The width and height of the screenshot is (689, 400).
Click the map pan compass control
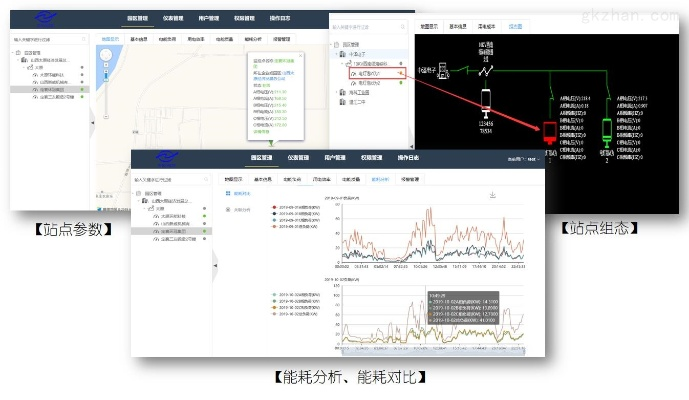click(x=107, y=57)
